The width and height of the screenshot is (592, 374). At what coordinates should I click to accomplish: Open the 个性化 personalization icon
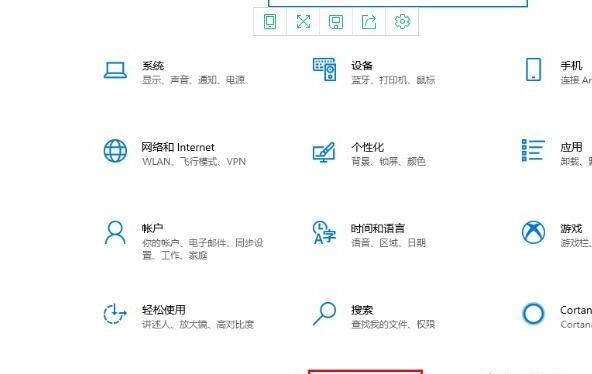point(324,152)
